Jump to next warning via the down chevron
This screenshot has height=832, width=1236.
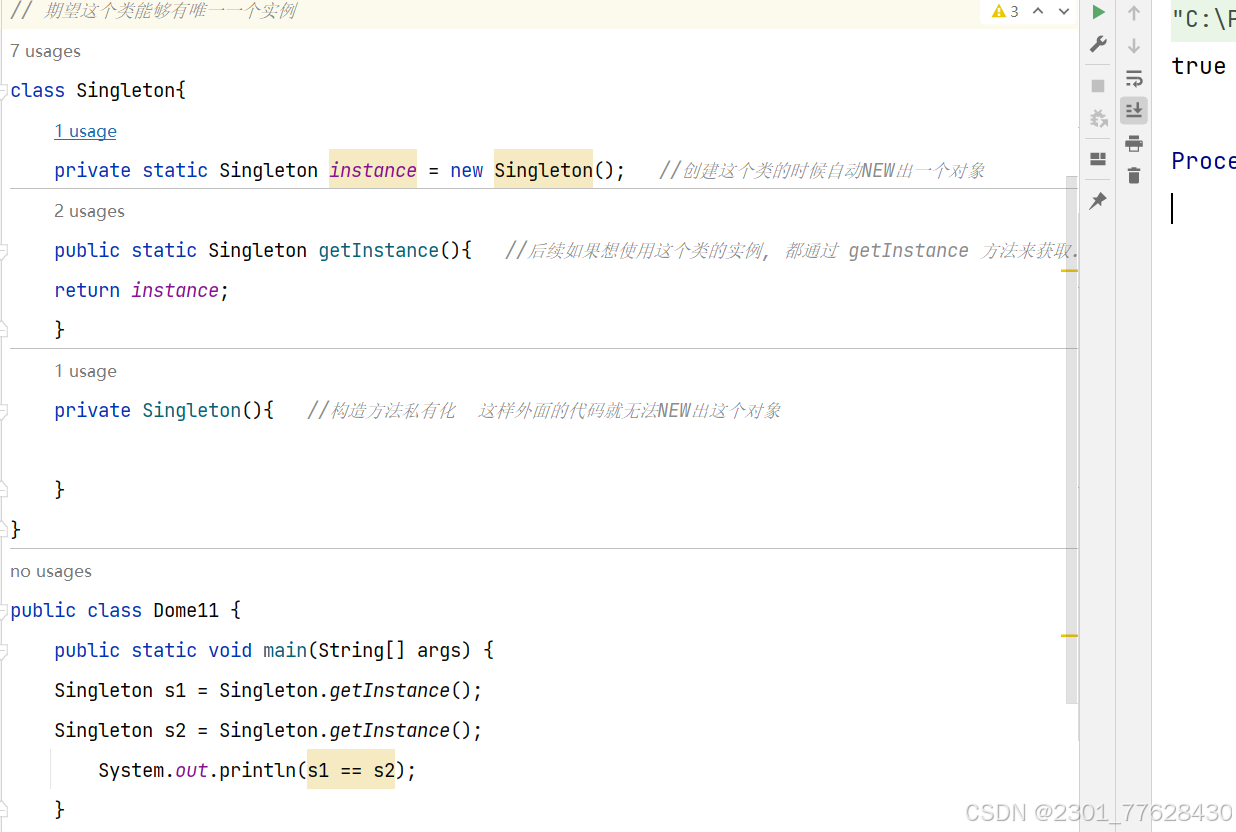pyautogui.click(x=1063, y=11)
